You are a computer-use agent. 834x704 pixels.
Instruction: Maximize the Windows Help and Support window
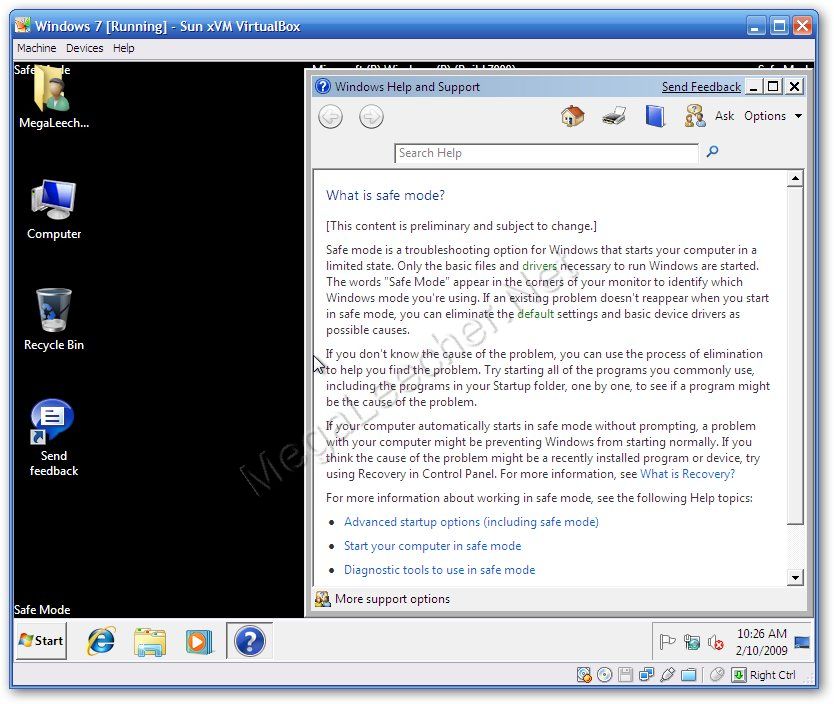coord(773,86)
